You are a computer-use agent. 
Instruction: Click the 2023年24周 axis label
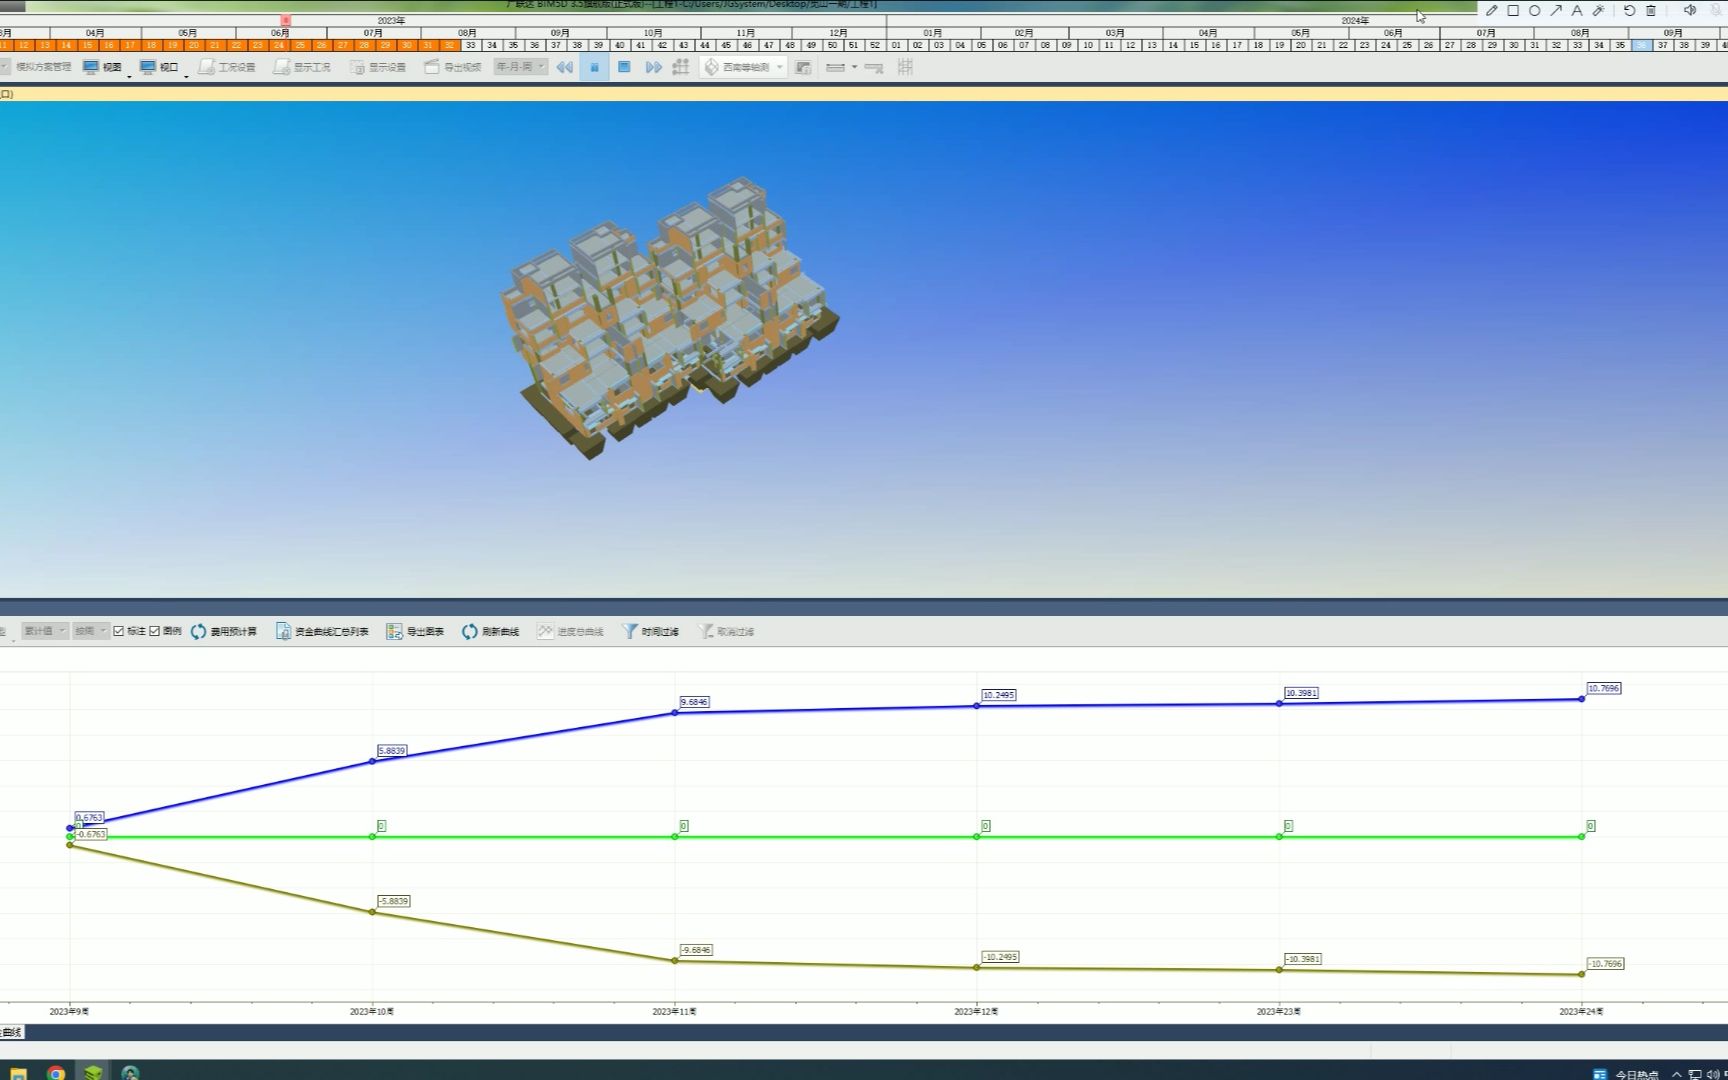1581,1012
